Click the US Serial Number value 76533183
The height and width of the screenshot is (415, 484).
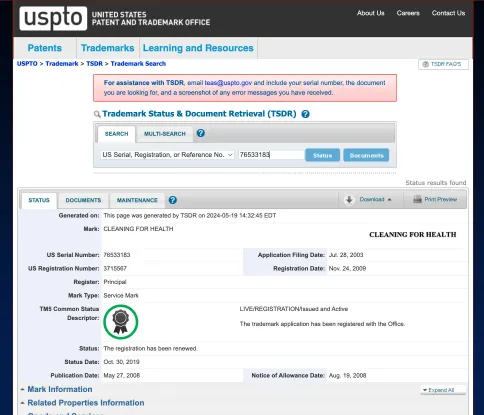click(x=117, y=255)
